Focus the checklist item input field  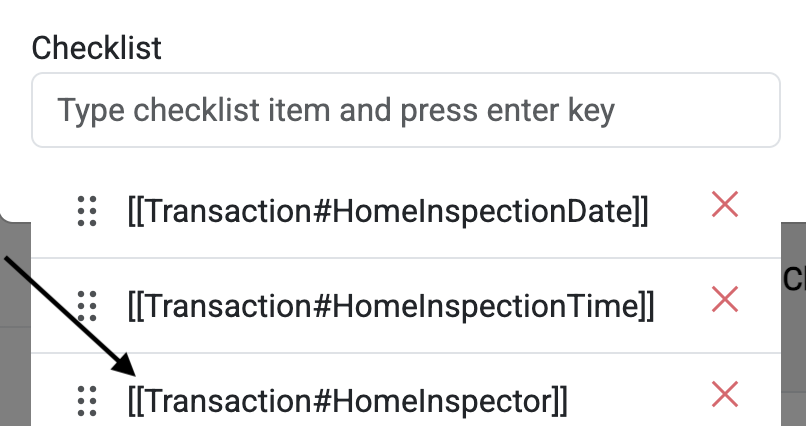pyautogui.click(x=405, y=110)
